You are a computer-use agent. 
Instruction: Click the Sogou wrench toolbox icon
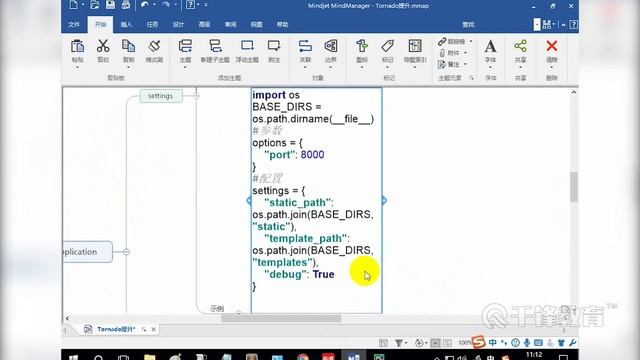[573, 342]
